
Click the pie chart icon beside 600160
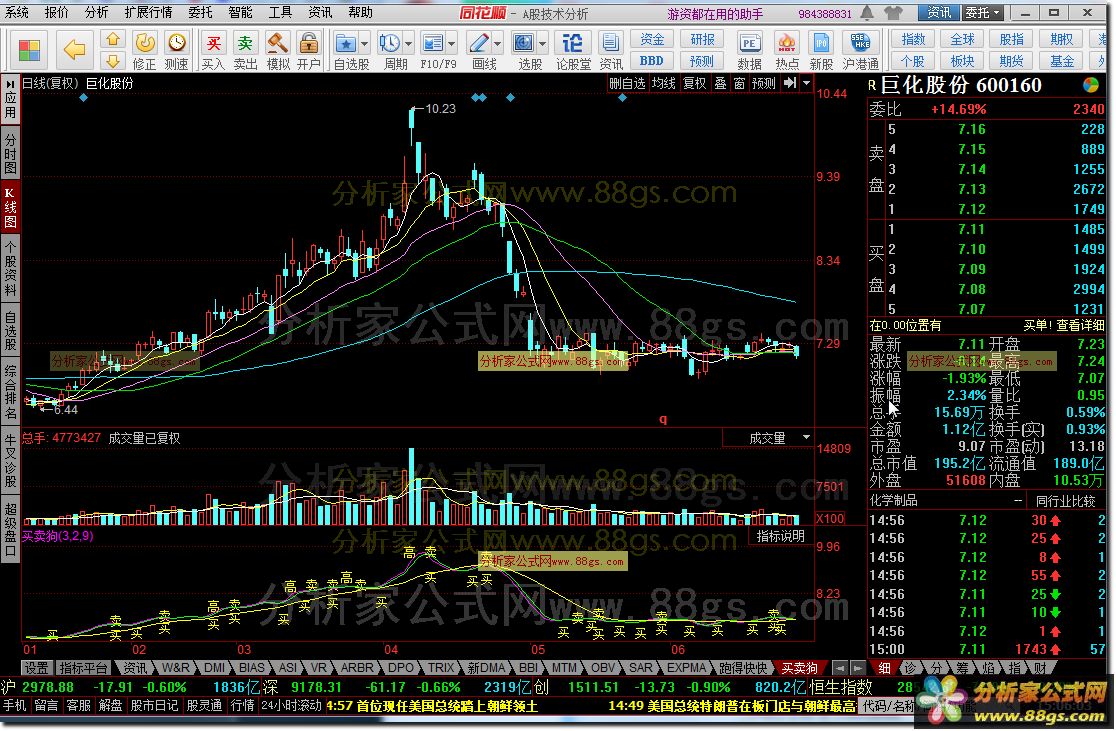pyautogui.click(x=1090, y=85)
